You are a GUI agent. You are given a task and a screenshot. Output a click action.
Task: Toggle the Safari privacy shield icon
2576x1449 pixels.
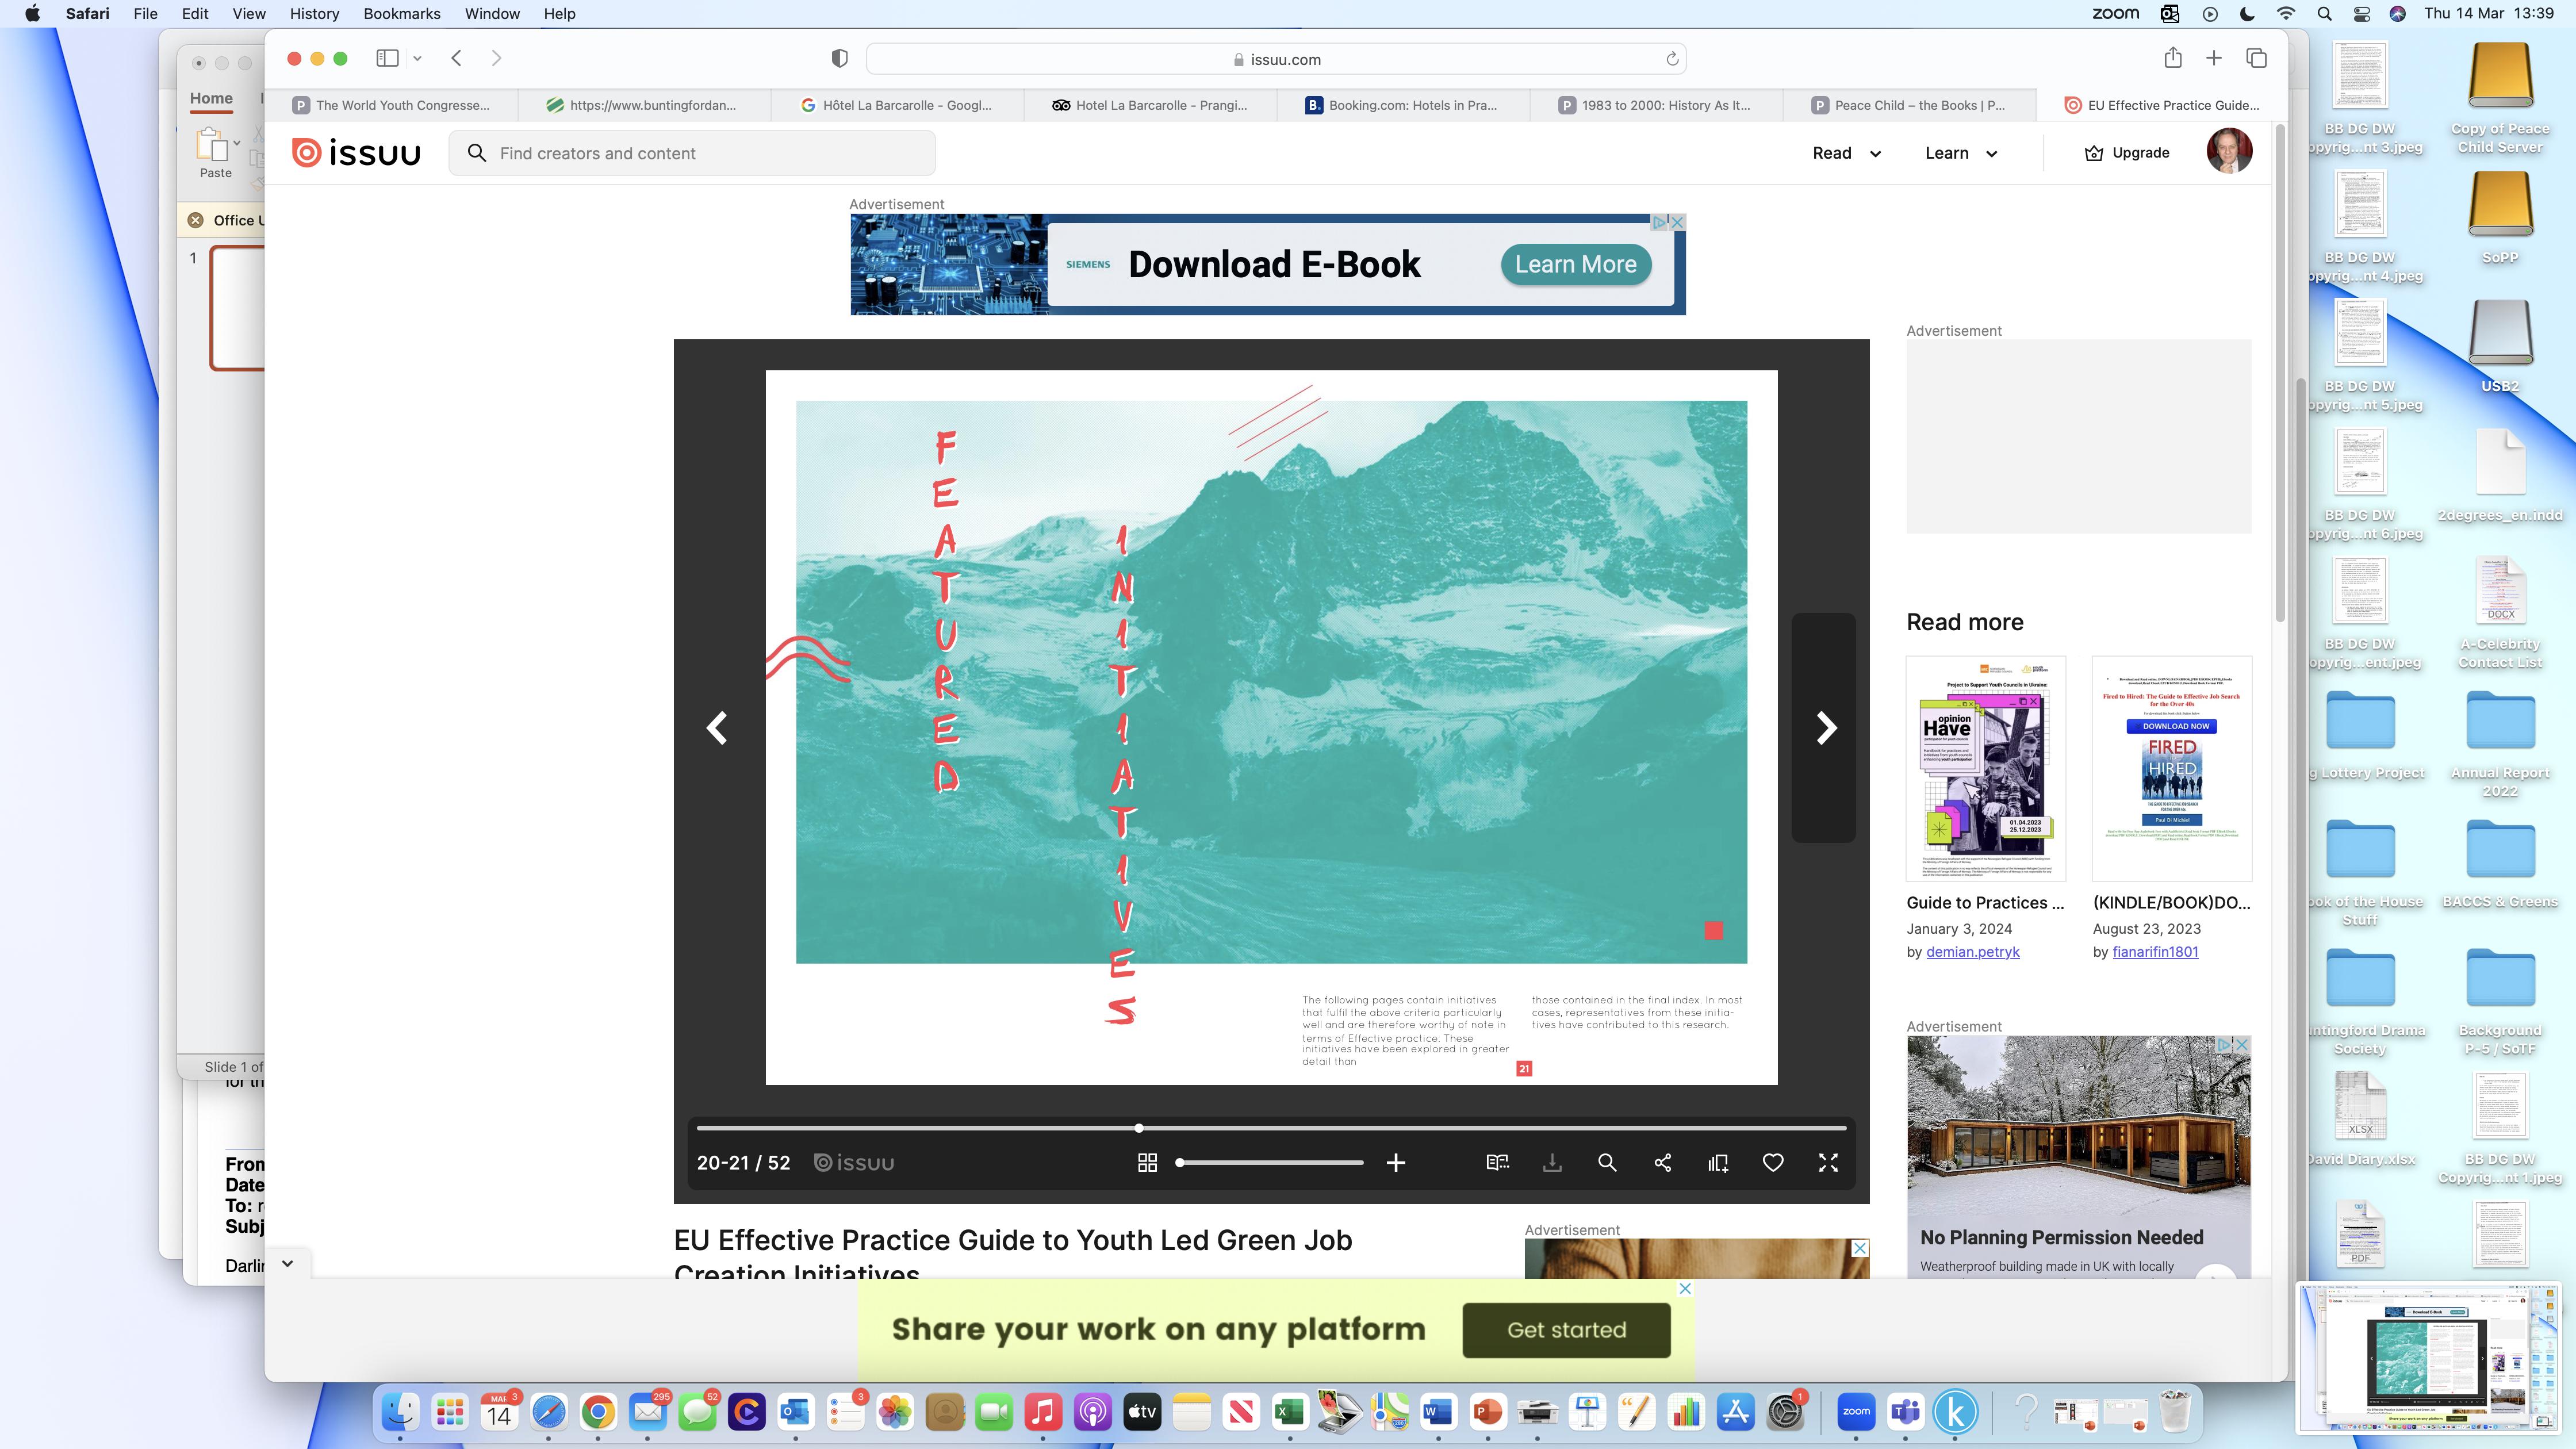[840, 59]
